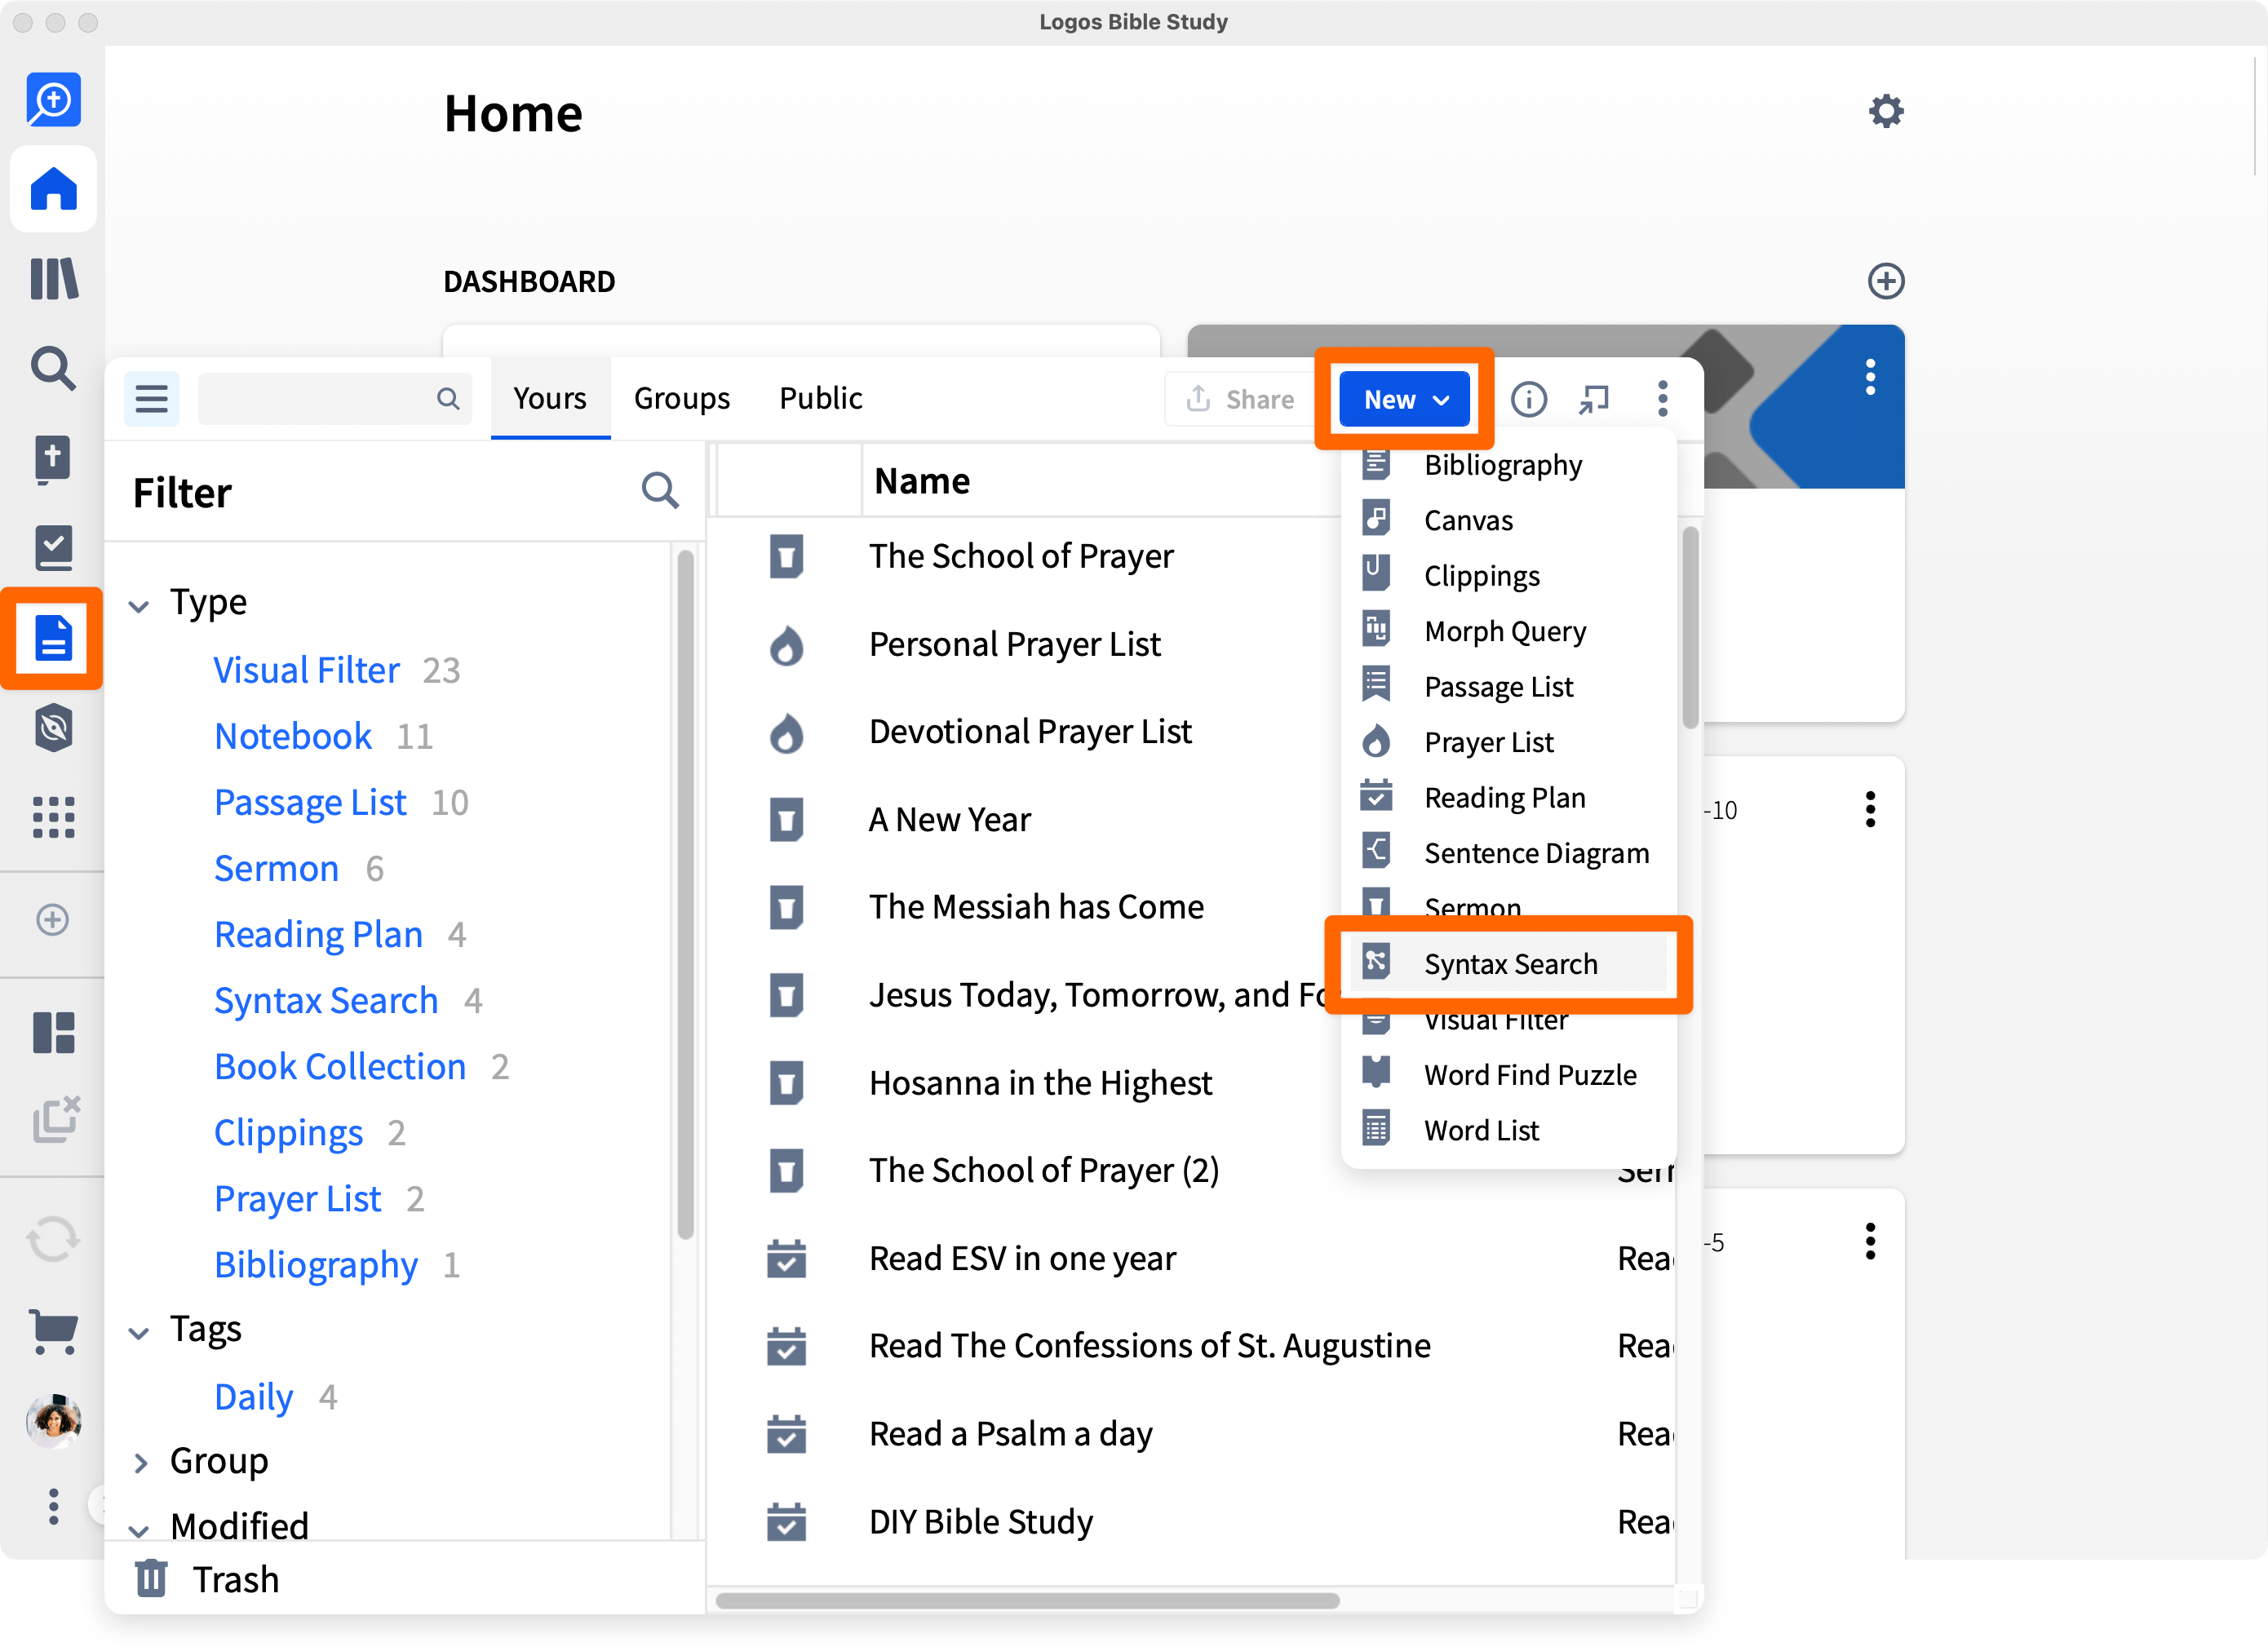Open the blue dashboard card's three-dot menu
The image size is (2268, 1651).
click(1870, 377)
